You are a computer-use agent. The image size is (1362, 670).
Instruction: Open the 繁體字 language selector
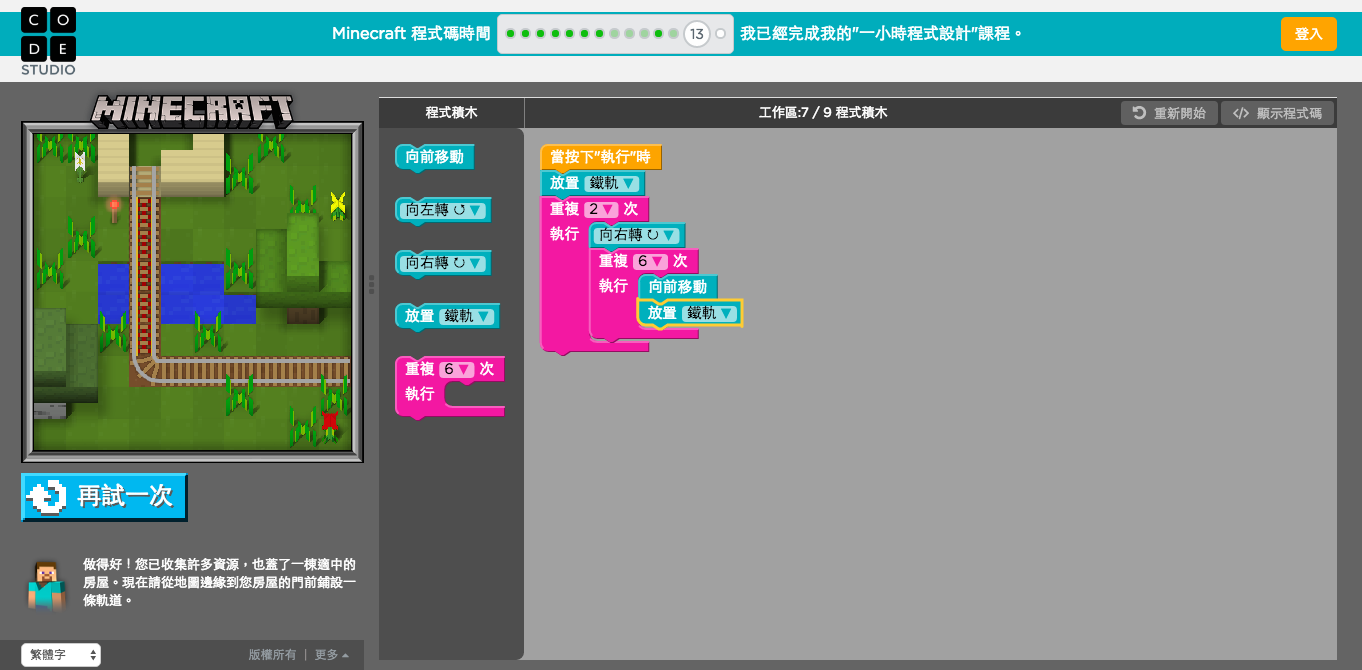tap(61, 655)
